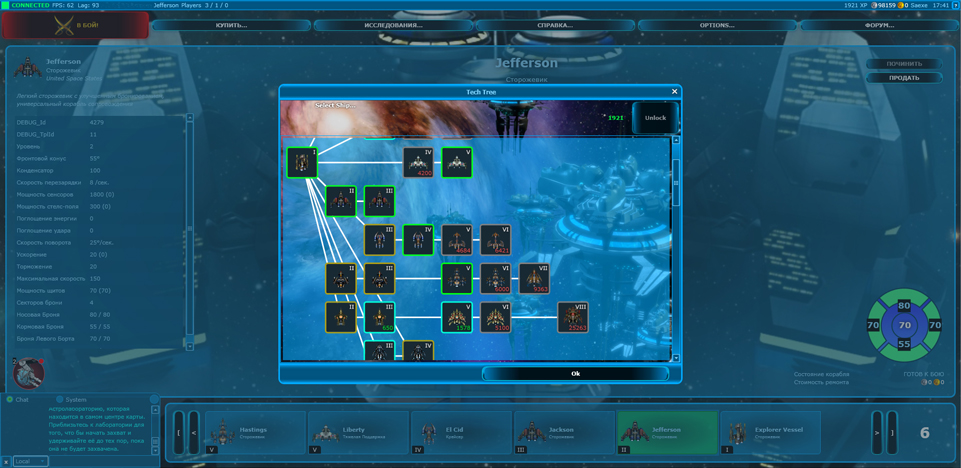Confirm with the Ok button

click(575, 373)
